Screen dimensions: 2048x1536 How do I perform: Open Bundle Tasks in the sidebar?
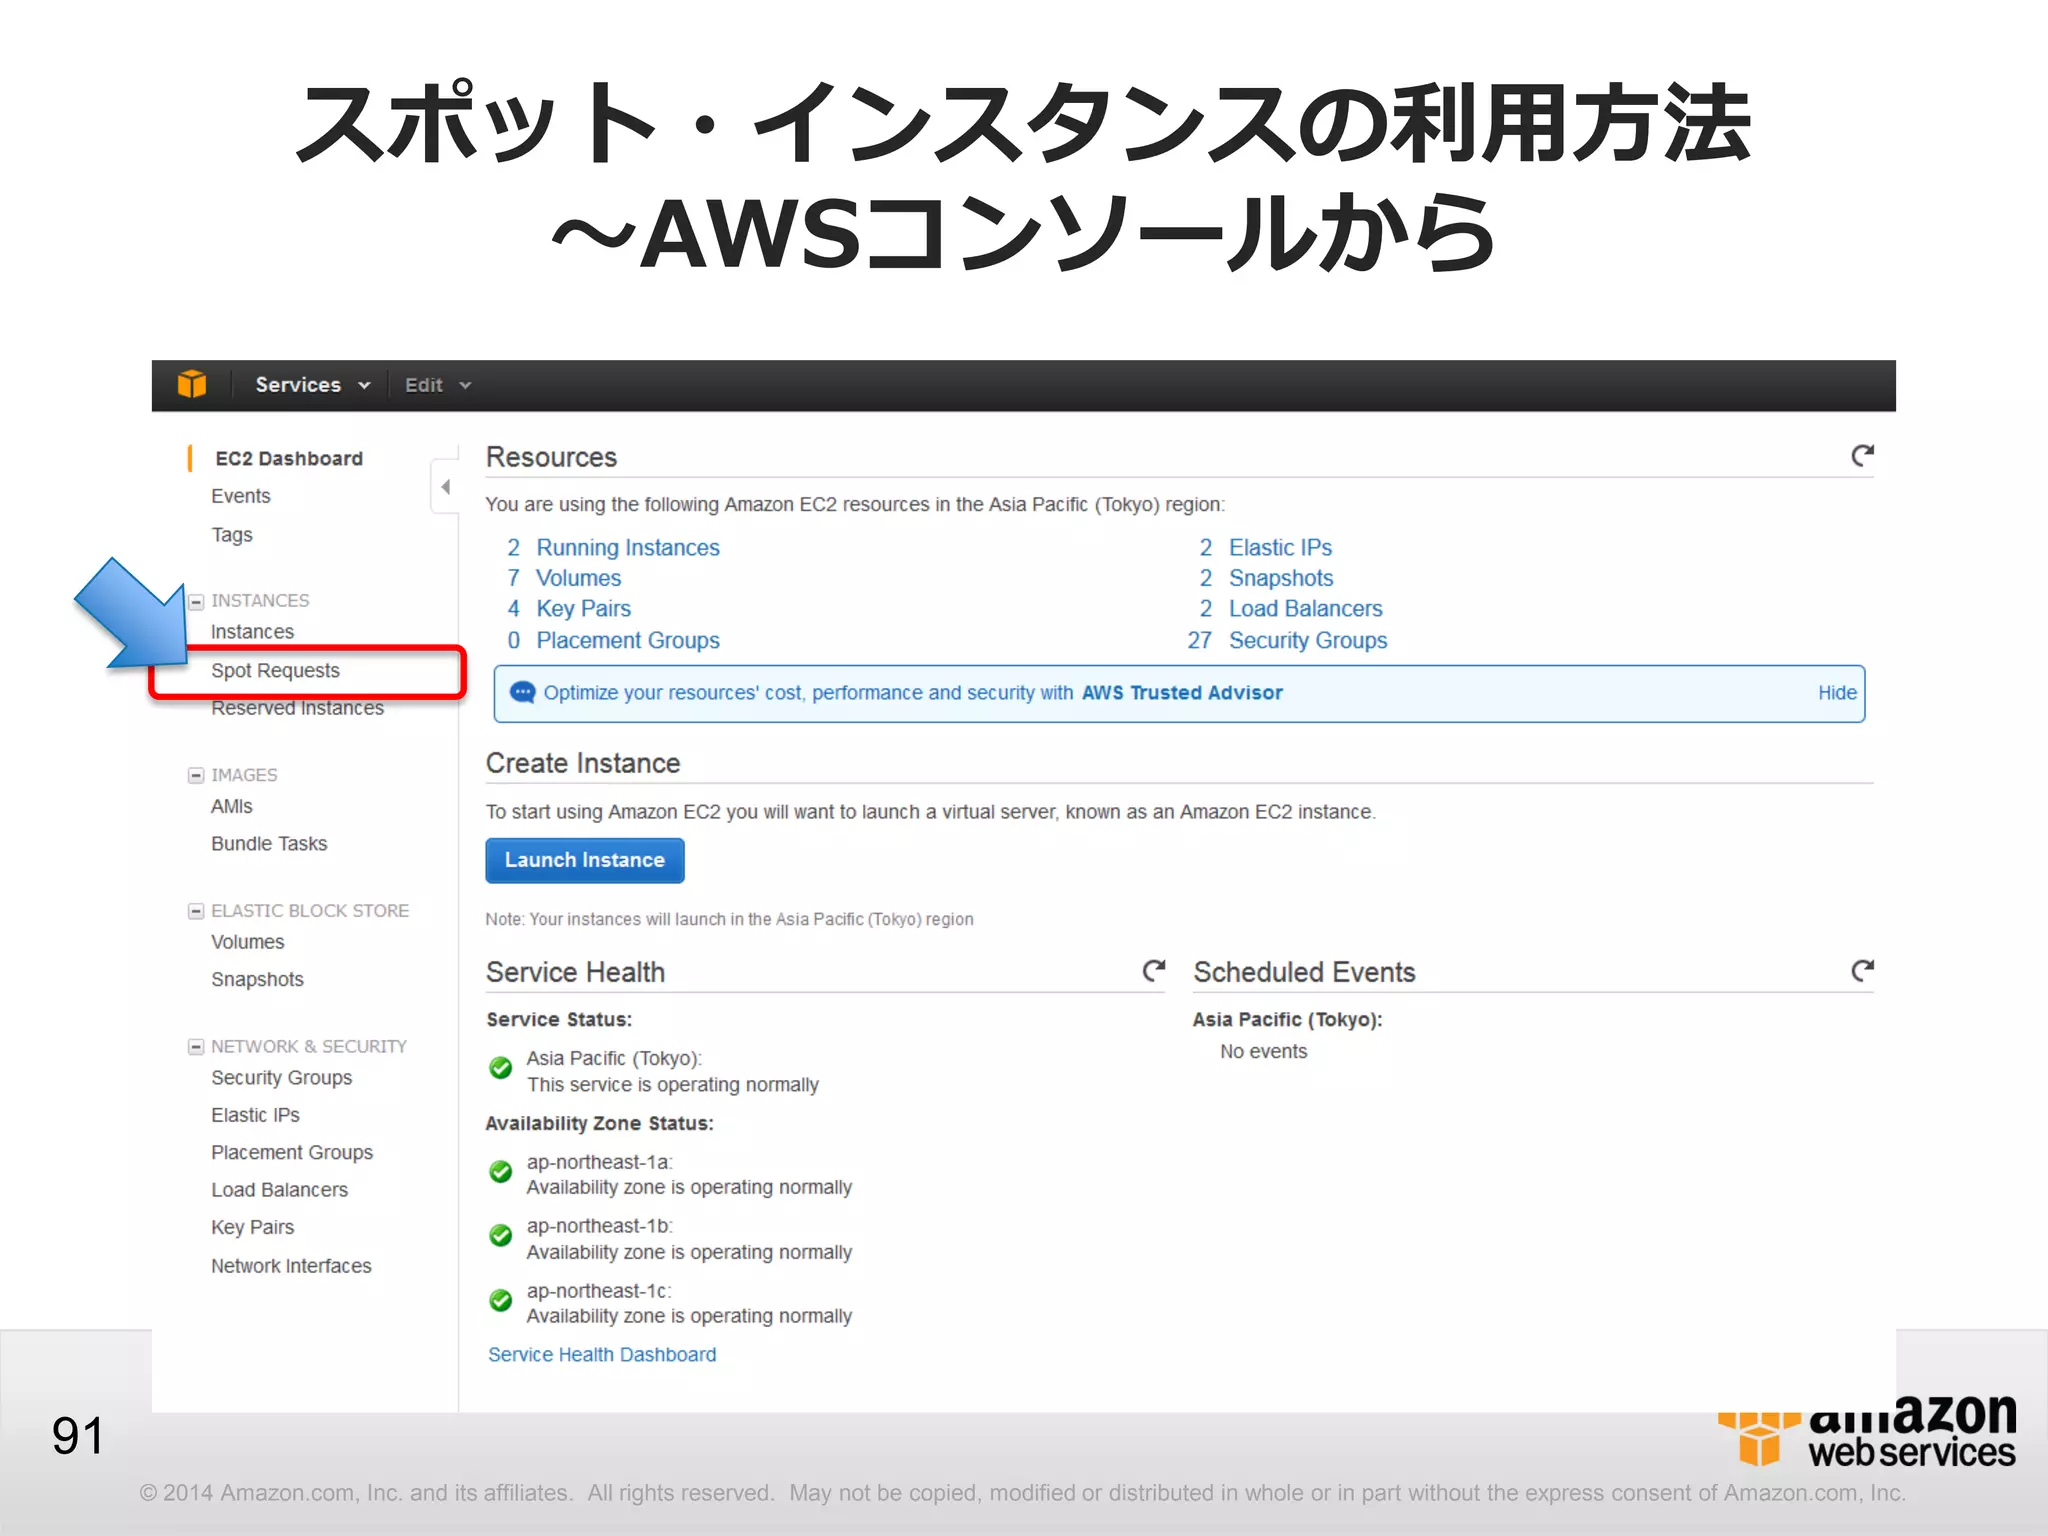tap(269, 844)
